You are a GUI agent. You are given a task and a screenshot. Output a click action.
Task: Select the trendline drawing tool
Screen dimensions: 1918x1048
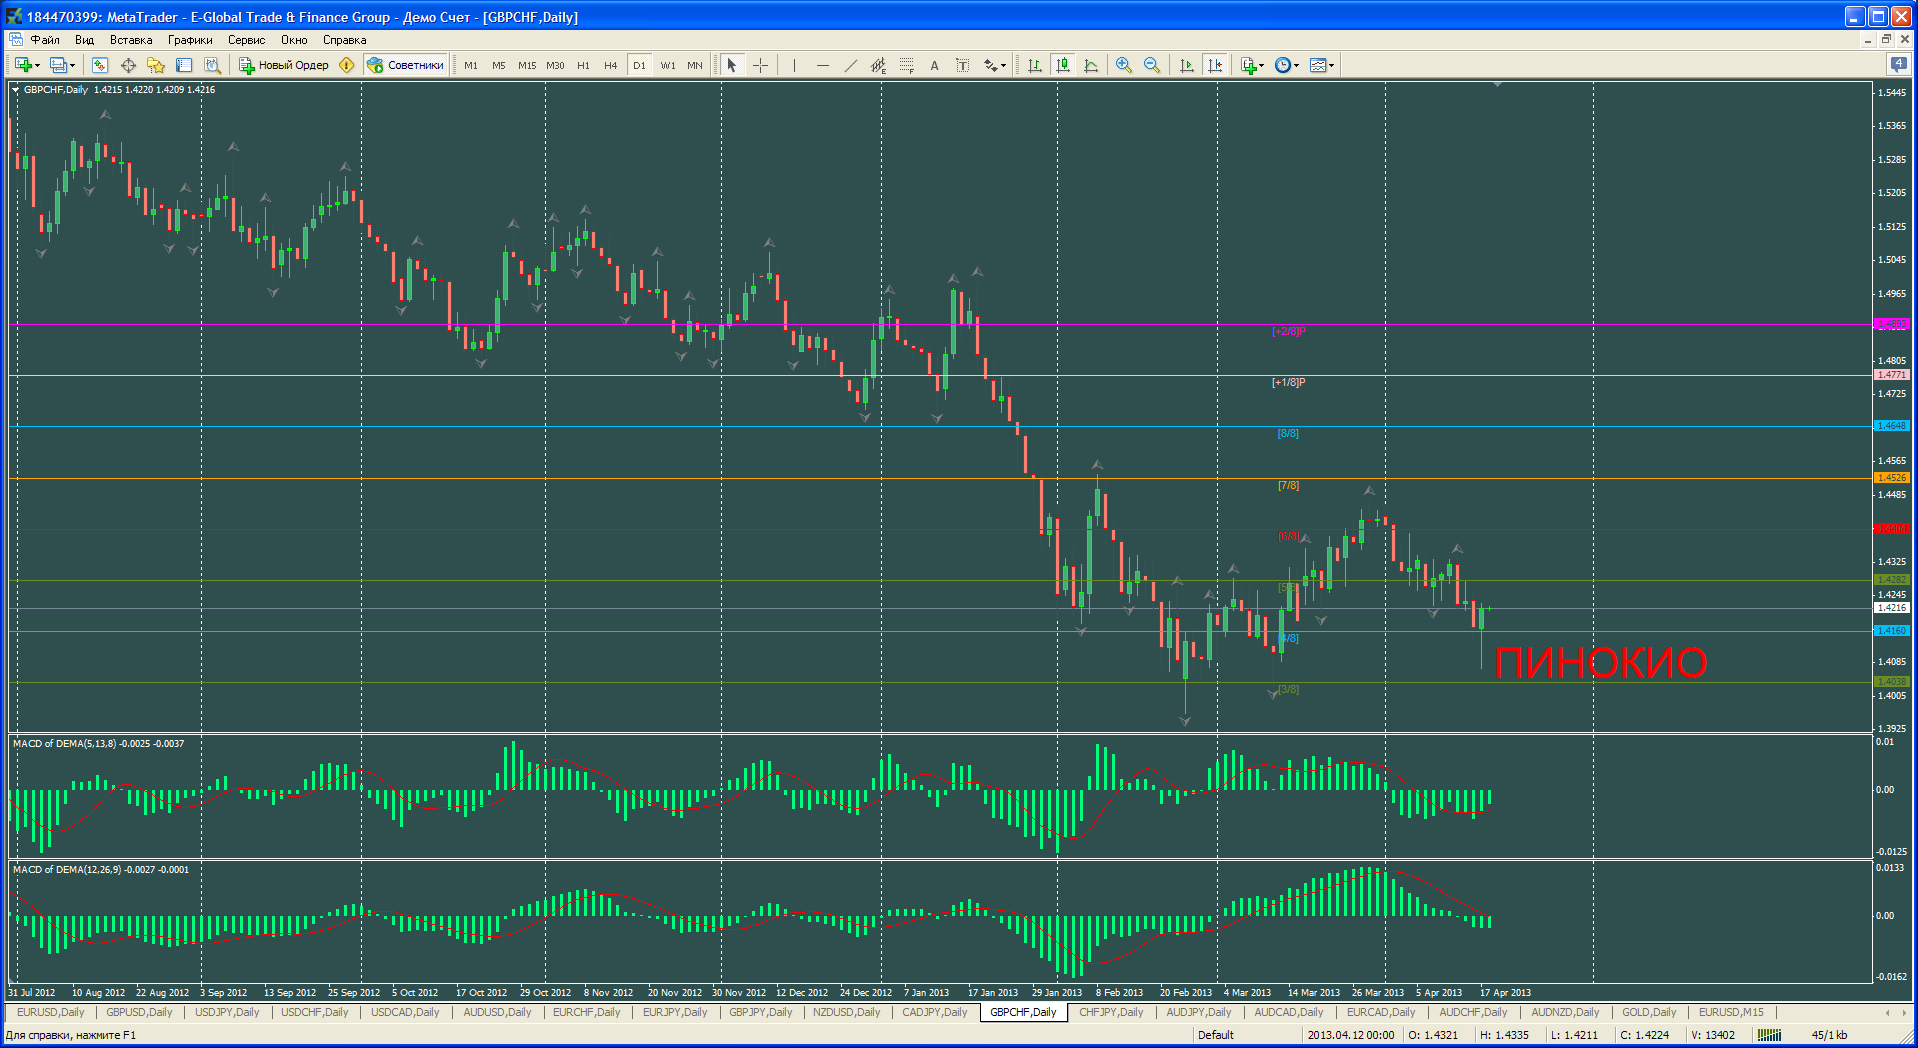point(850,65)
